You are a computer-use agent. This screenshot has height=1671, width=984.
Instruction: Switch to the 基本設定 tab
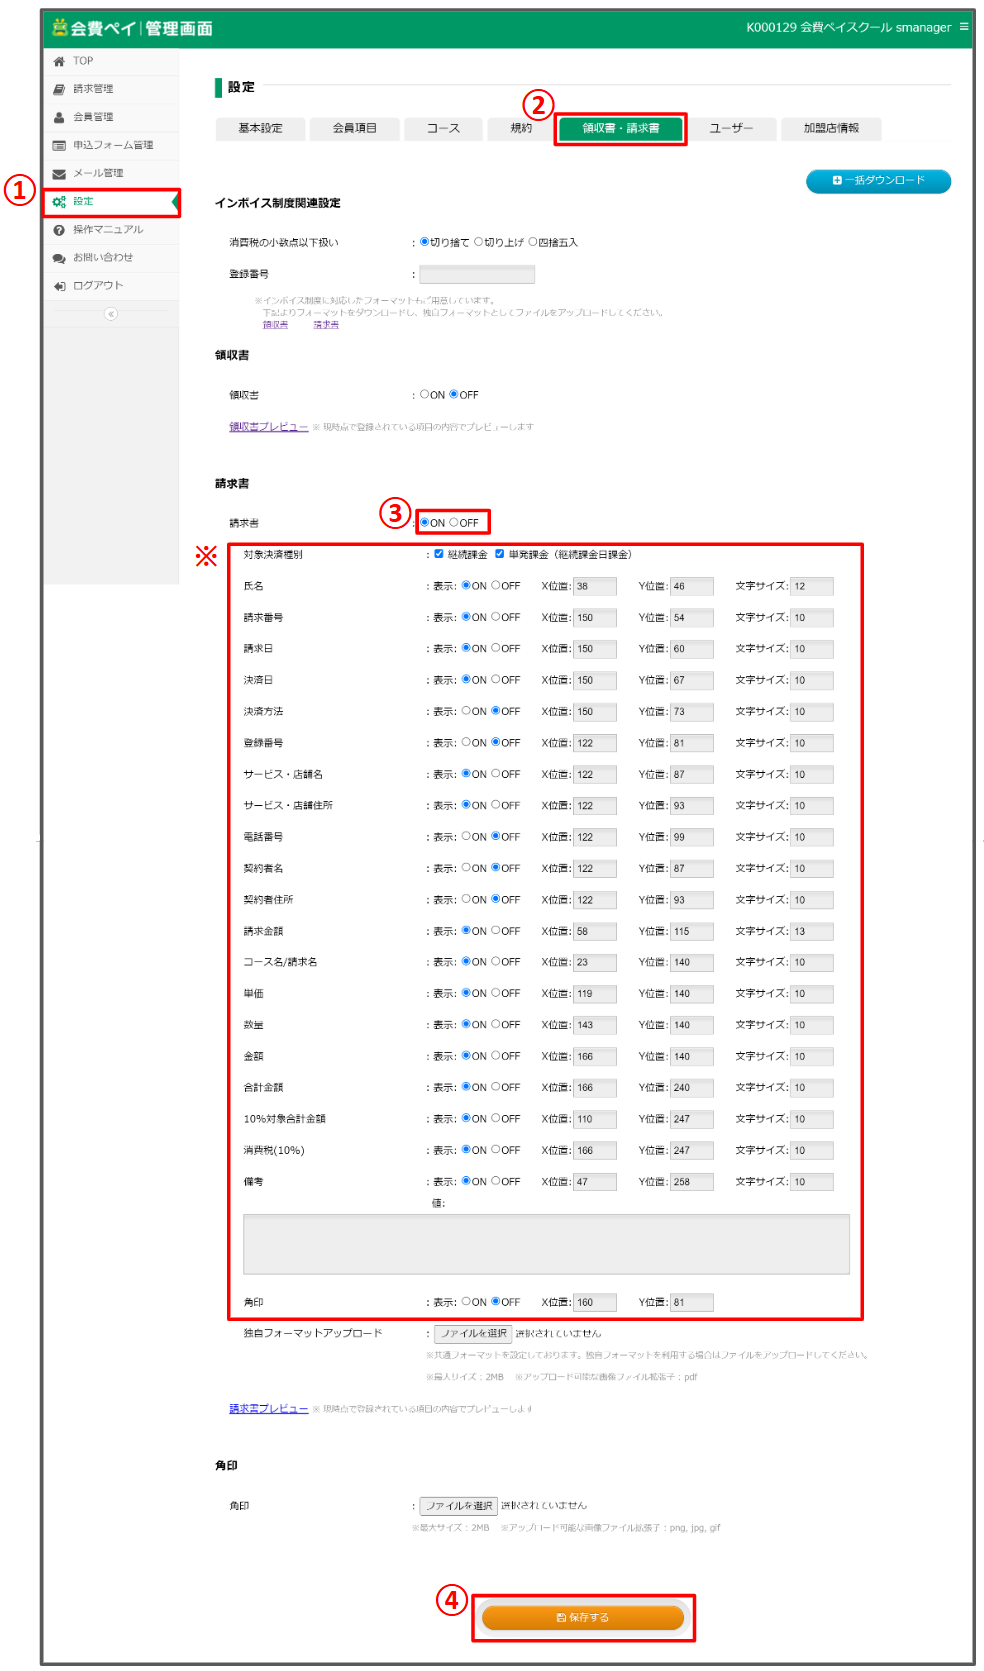(260, 128)
